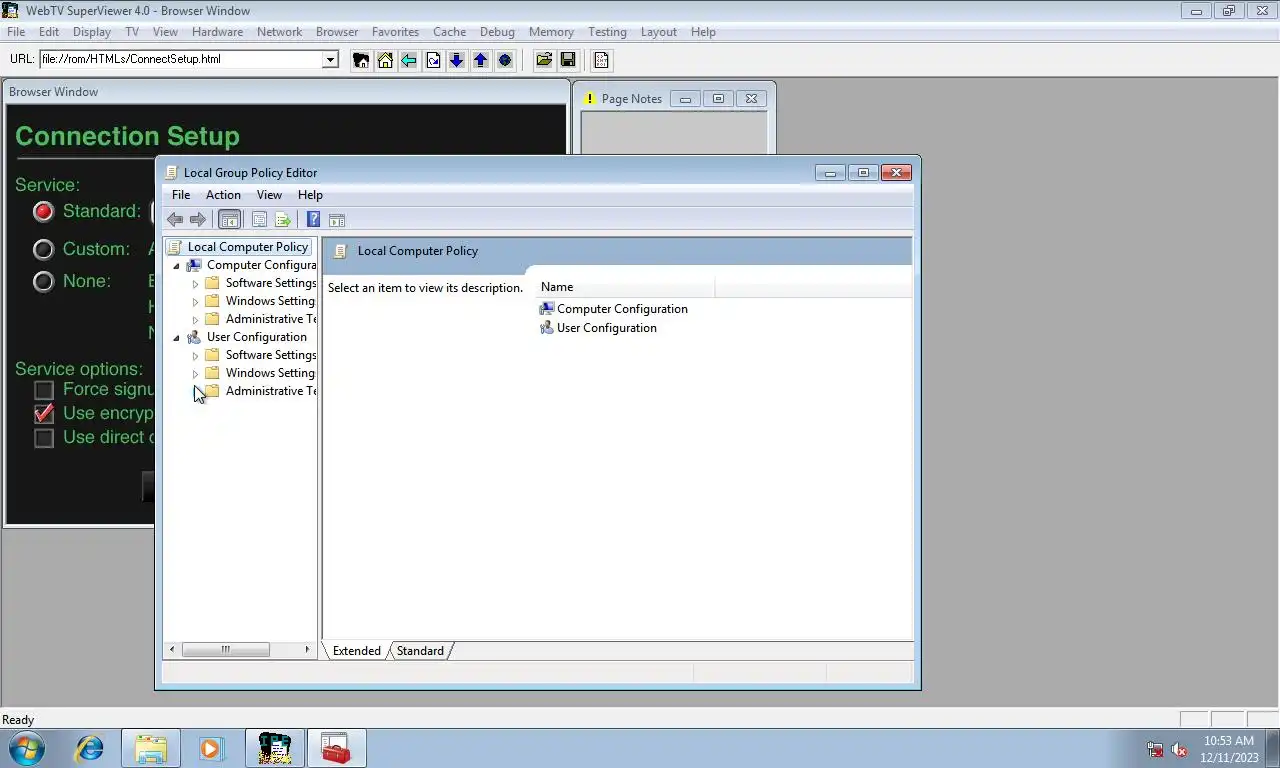The height and width of the screenshot is (768, 1280).
Task: Open View menu in Group Policy Editor
Action: pos(269,195)
